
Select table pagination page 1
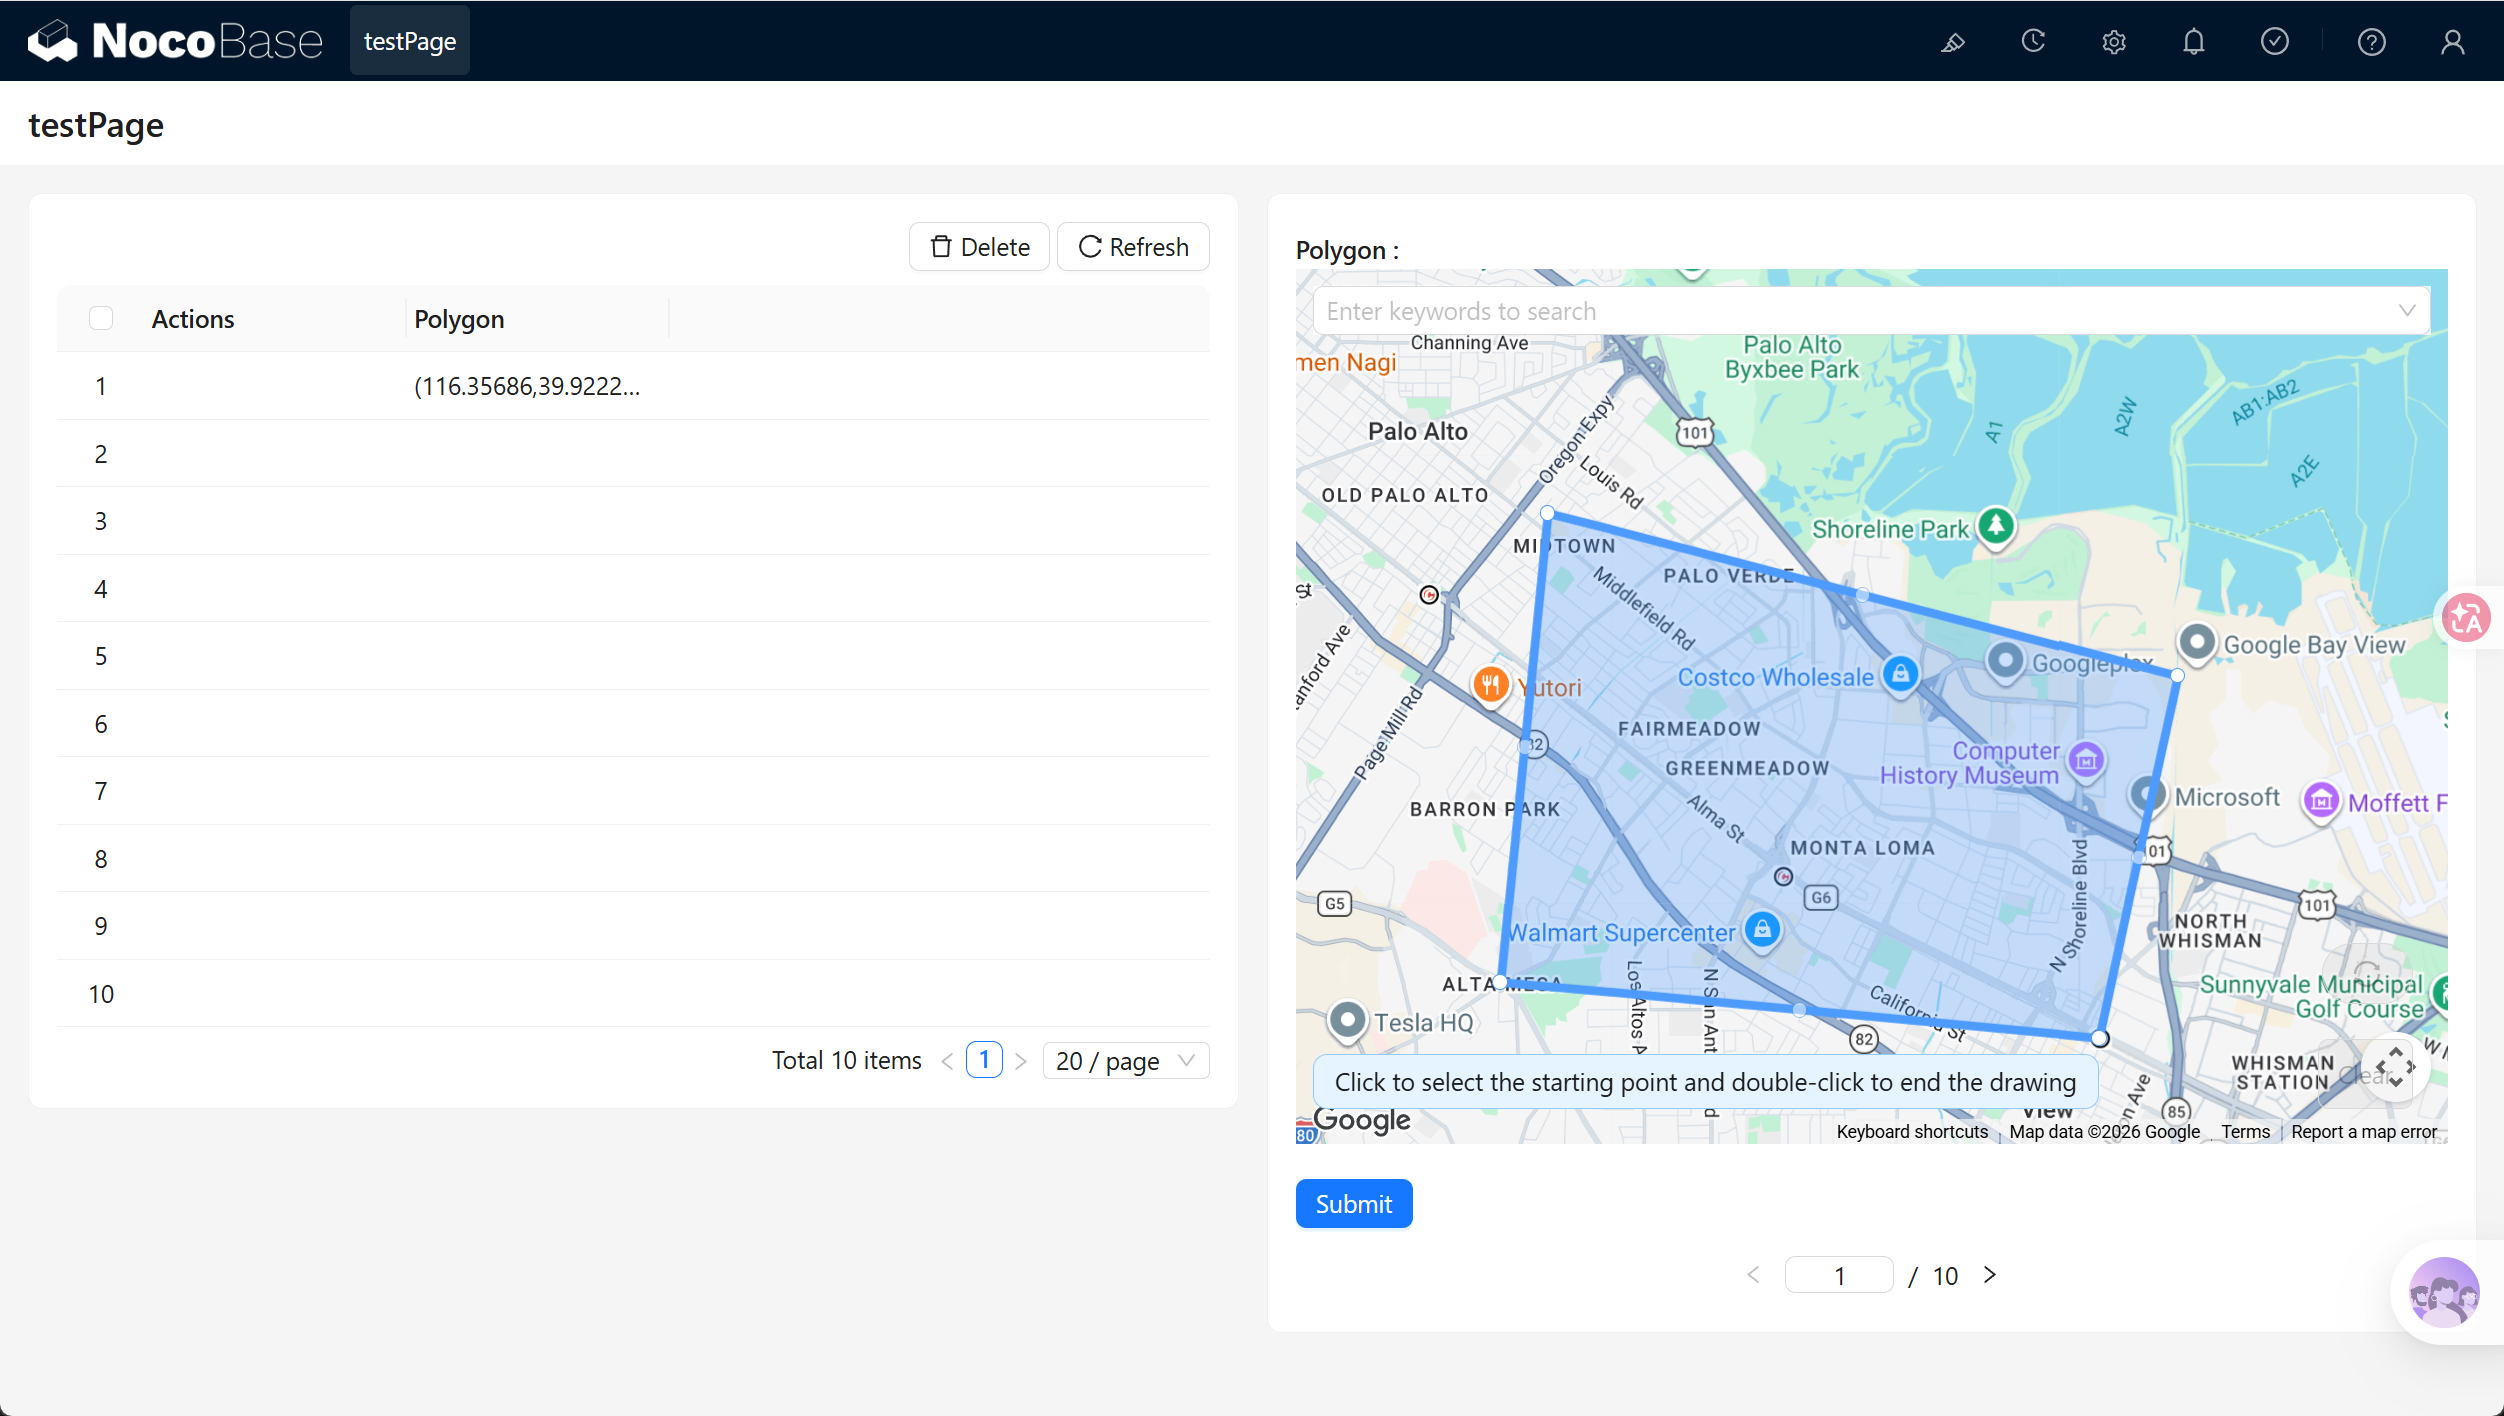[x=984, y=1060]
